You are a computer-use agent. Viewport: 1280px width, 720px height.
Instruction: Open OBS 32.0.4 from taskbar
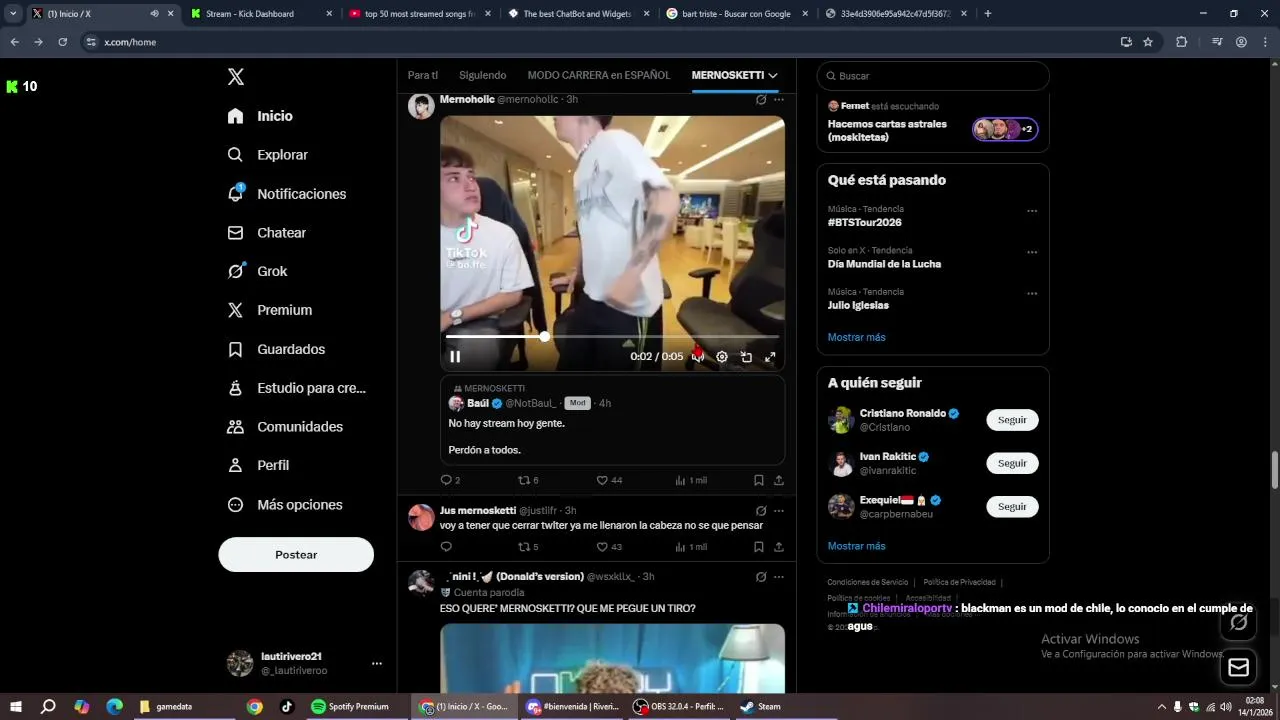[679, 707]
